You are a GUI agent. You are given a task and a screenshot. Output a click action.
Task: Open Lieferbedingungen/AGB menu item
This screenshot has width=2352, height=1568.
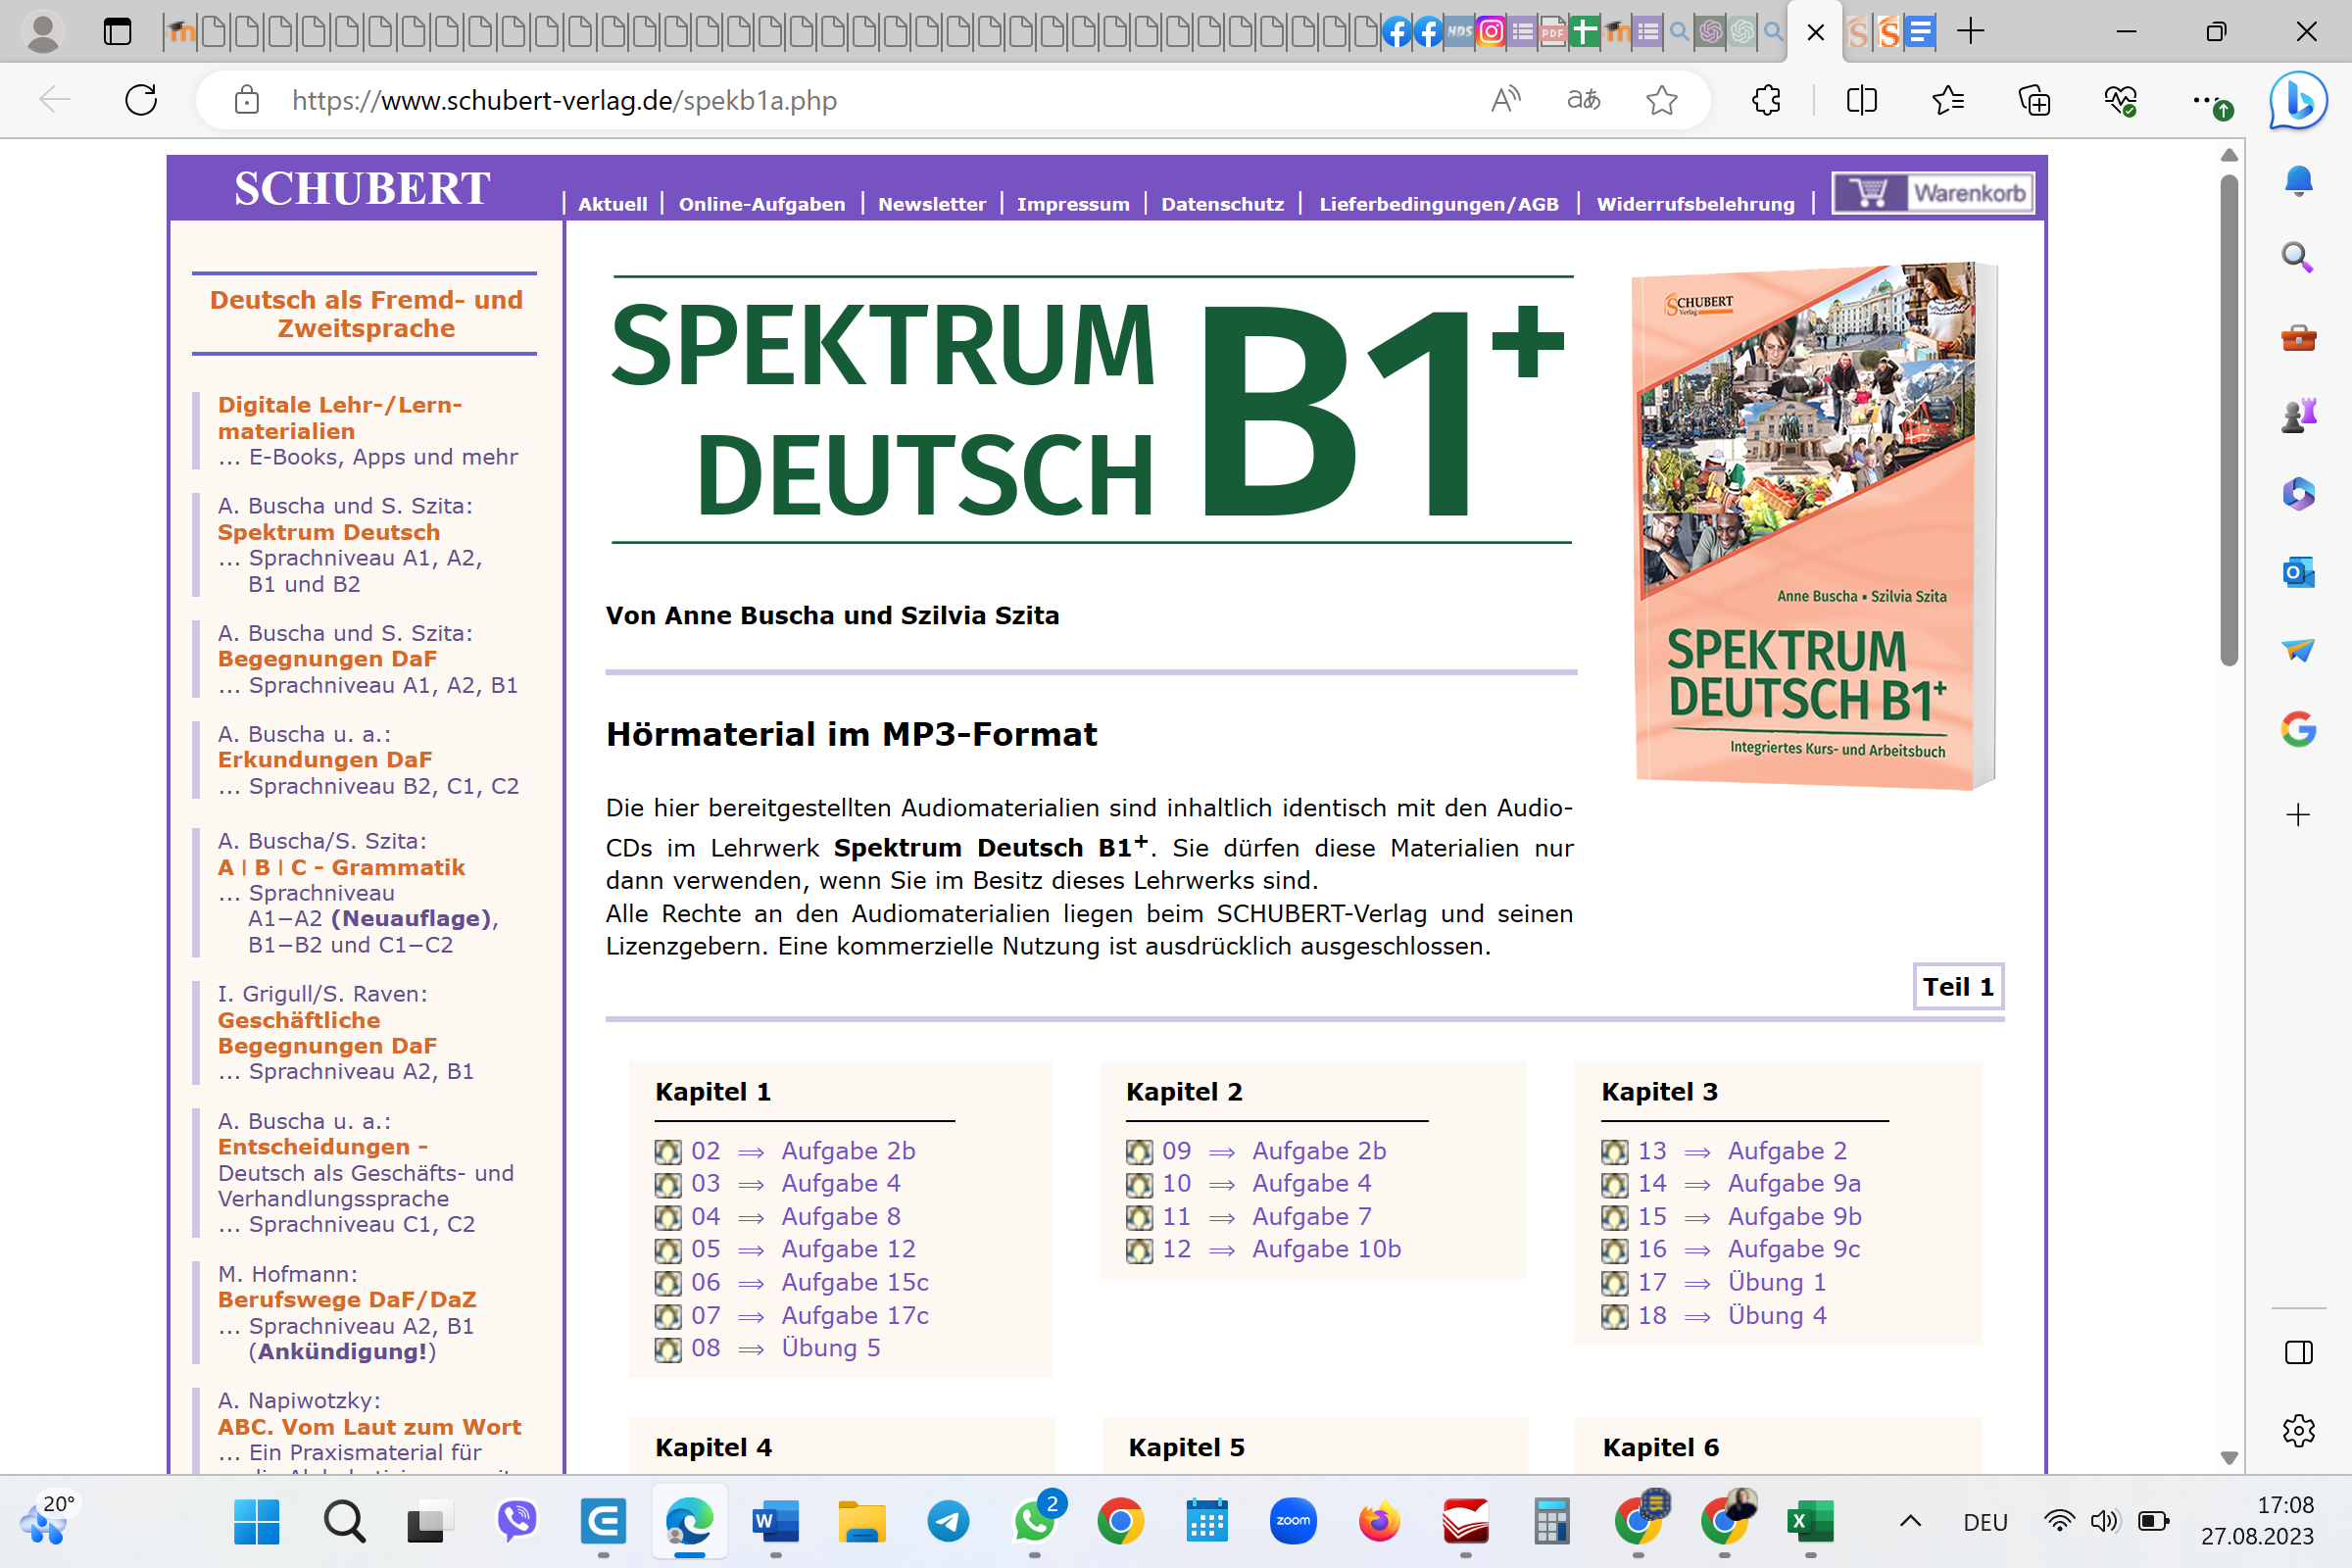[x=1438, y=204]
